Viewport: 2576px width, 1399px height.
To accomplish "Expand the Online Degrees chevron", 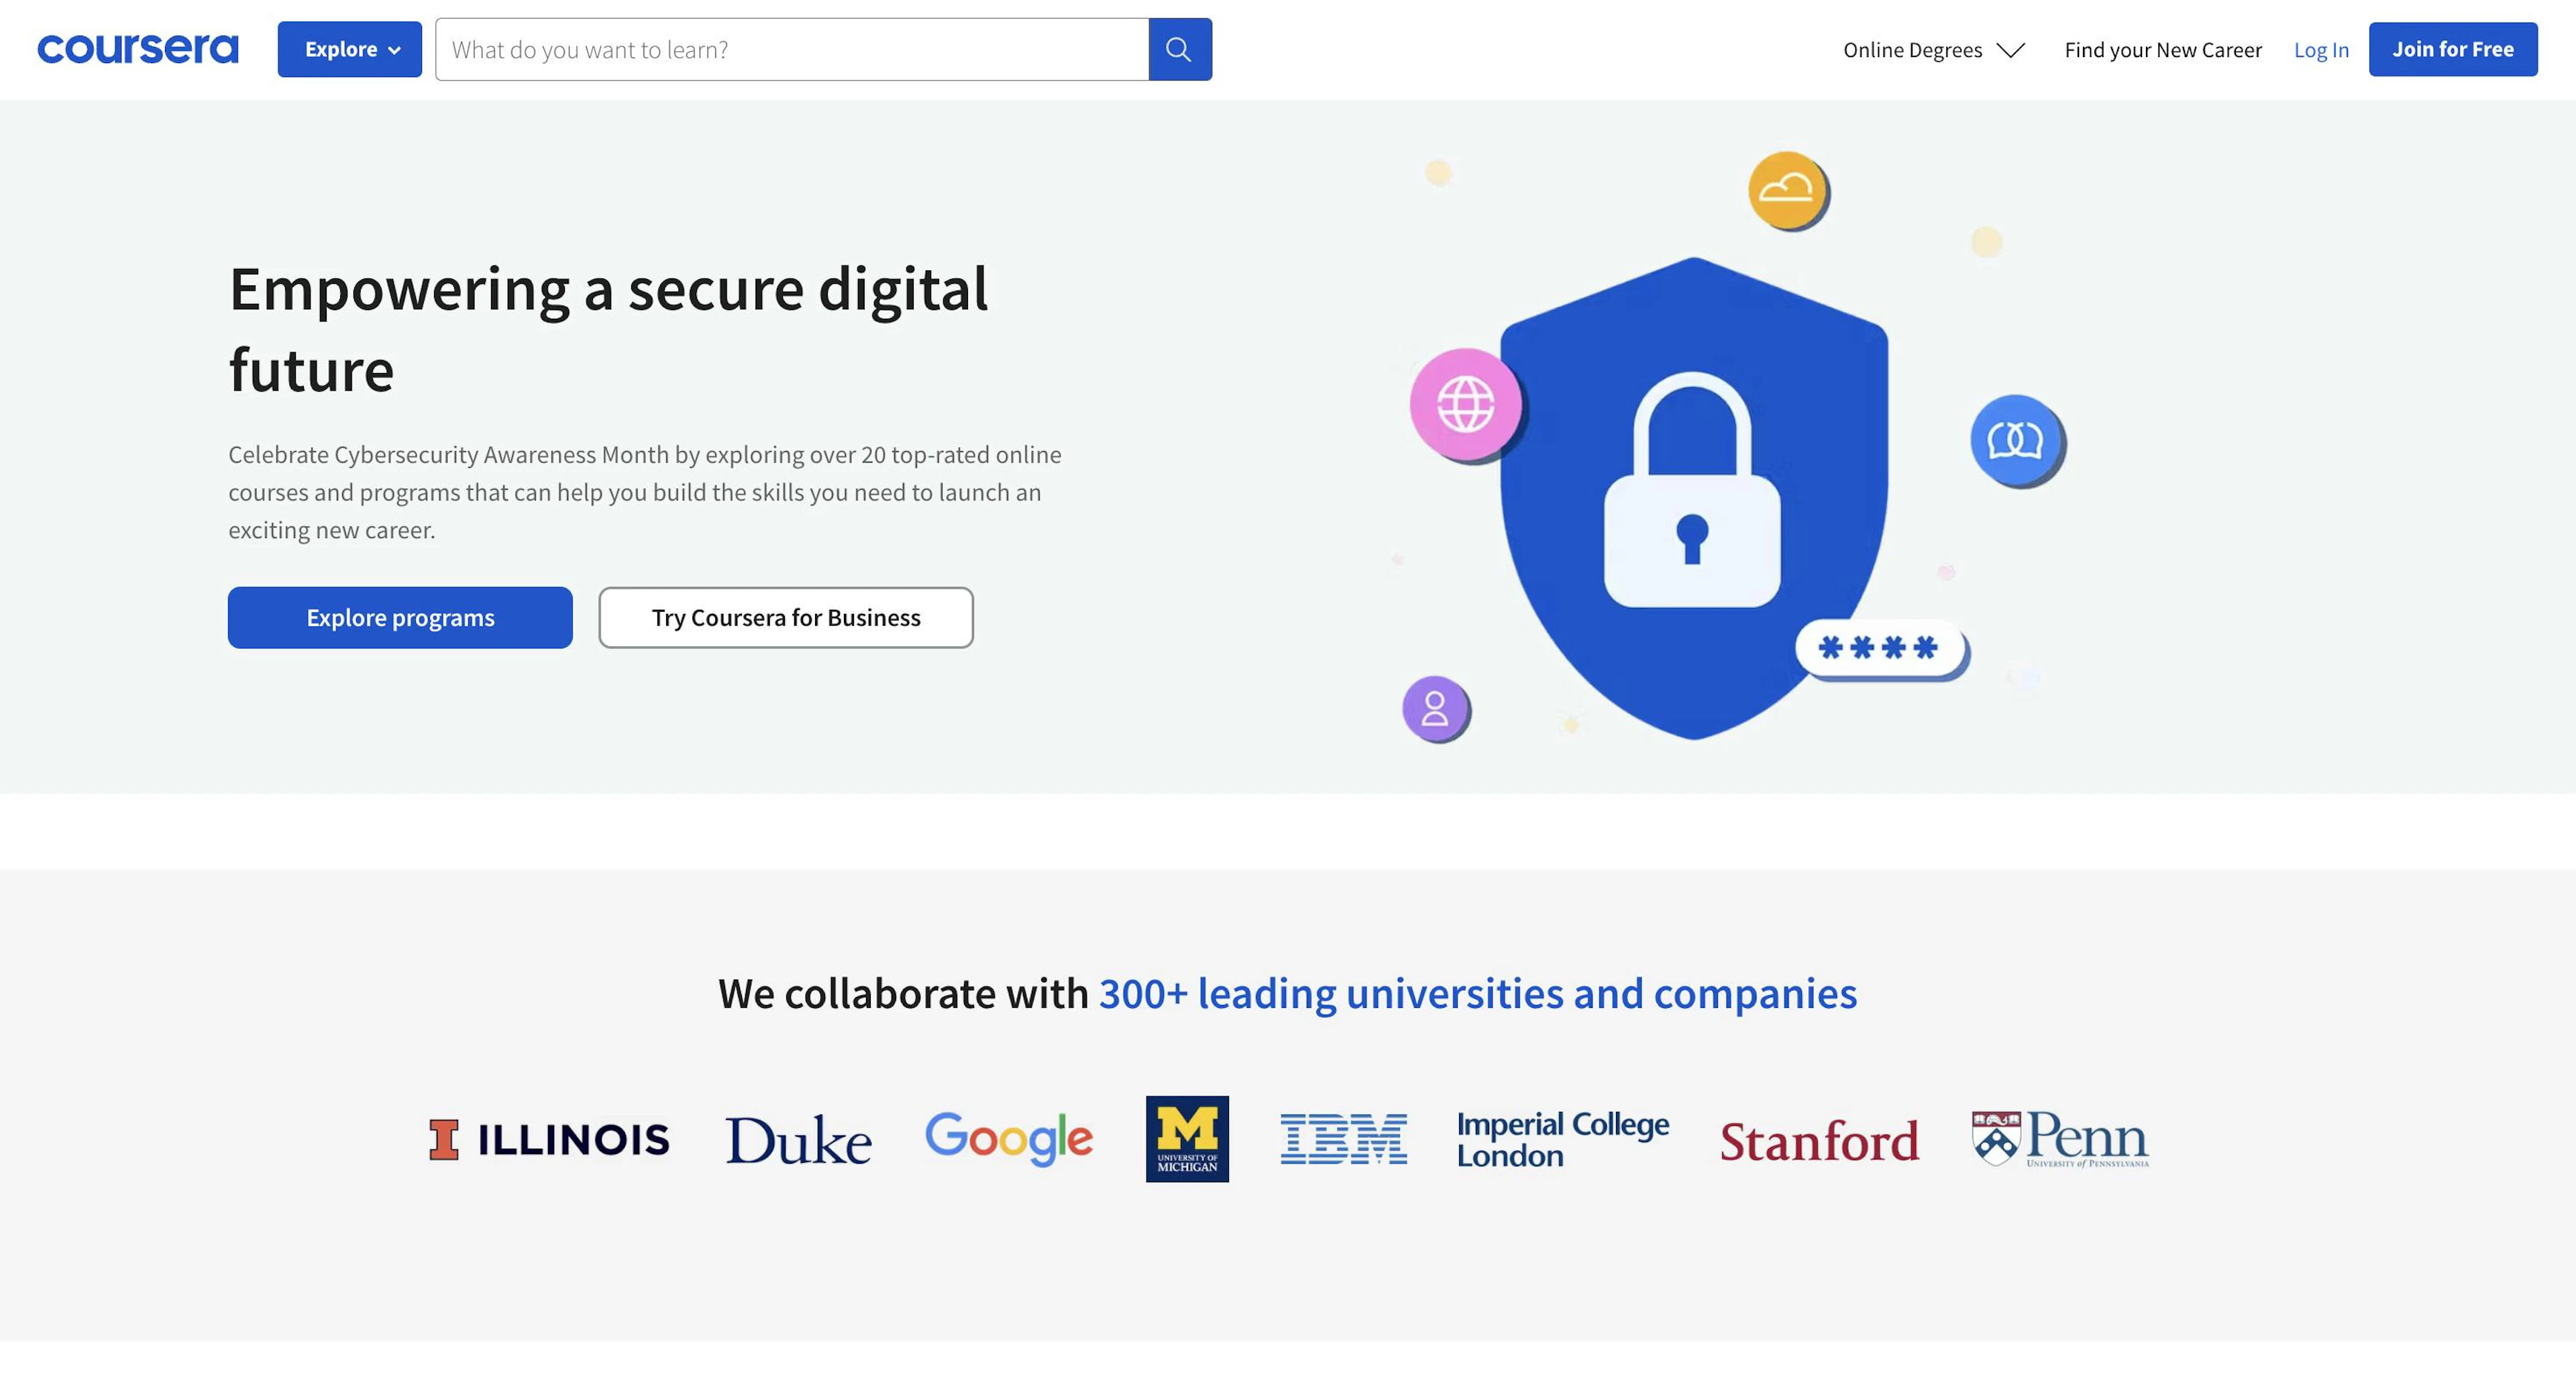I will 2011,50.
